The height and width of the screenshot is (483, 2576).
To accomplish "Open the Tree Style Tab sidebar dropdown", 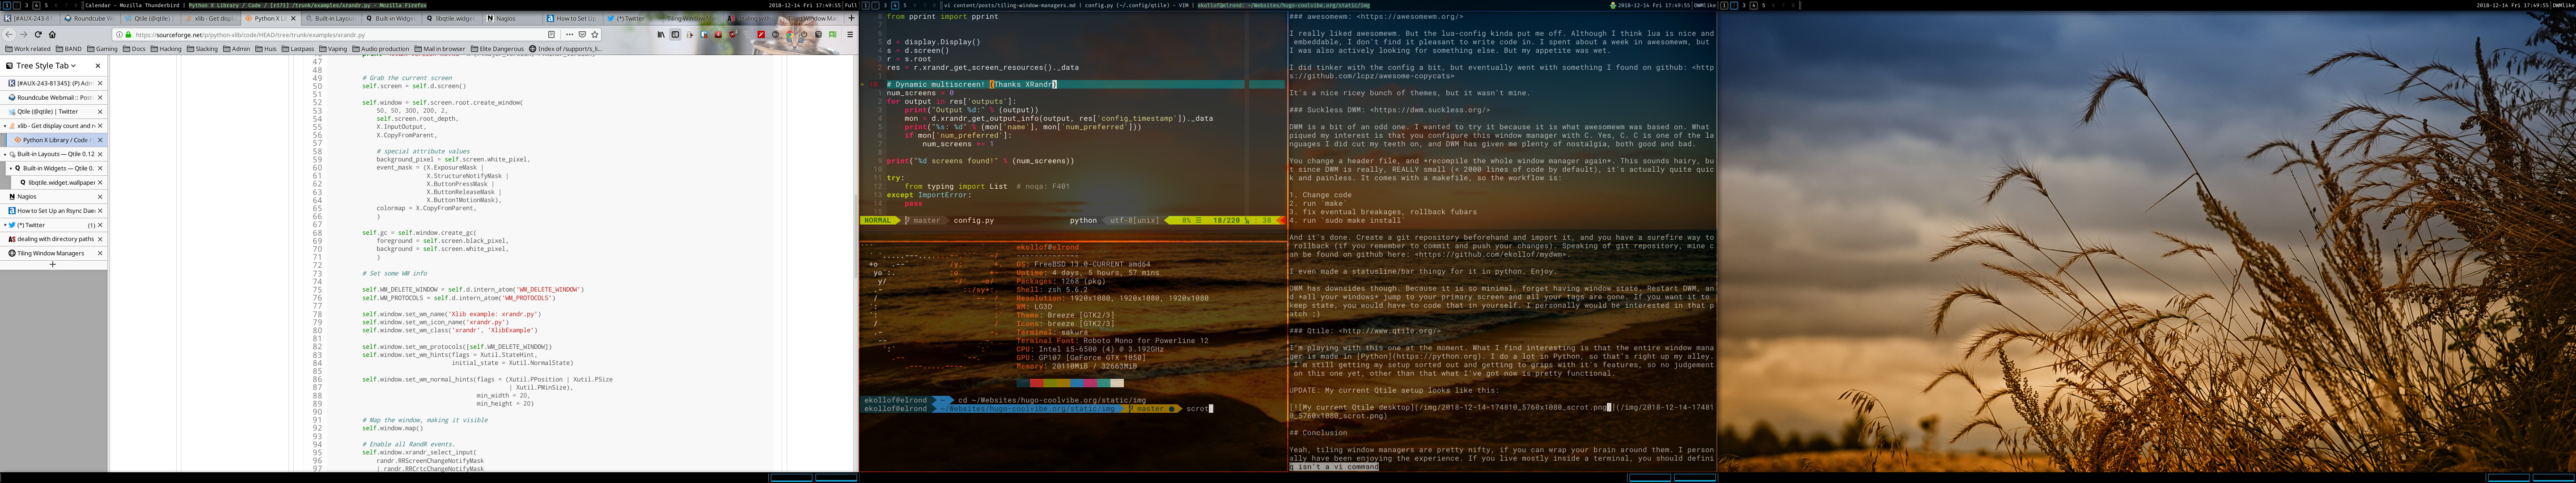I will pyautogui.click(x=73, y=66).
